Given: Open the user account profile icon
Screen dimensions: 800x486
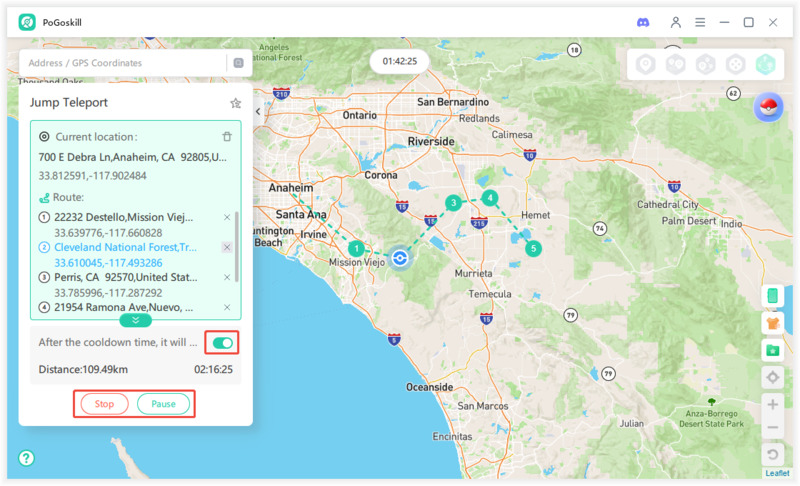Looking at the screenshot, I should coord(676,22).
